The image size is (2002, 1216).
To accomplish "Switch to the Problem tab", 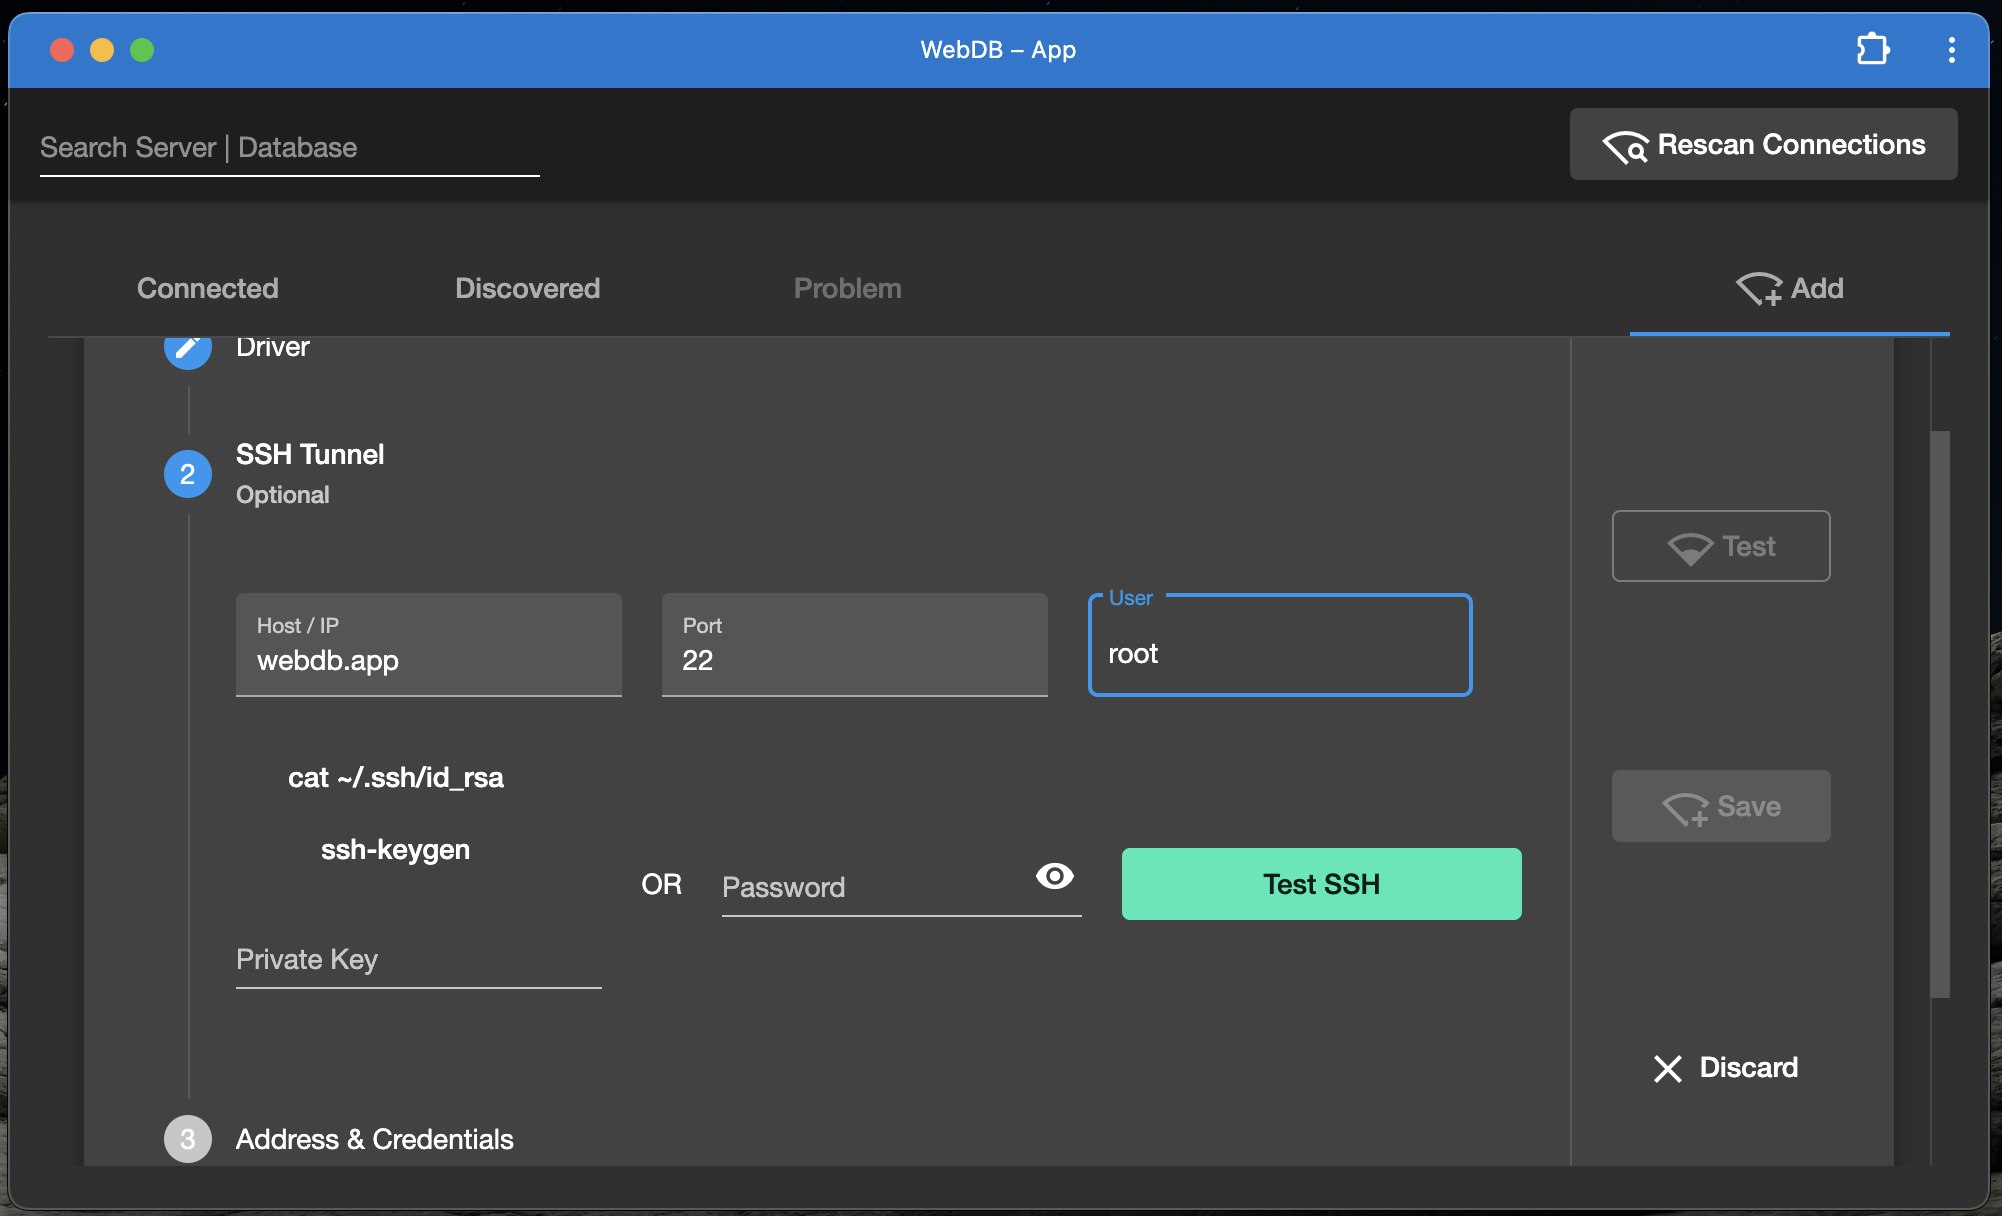I will [847, 288].
